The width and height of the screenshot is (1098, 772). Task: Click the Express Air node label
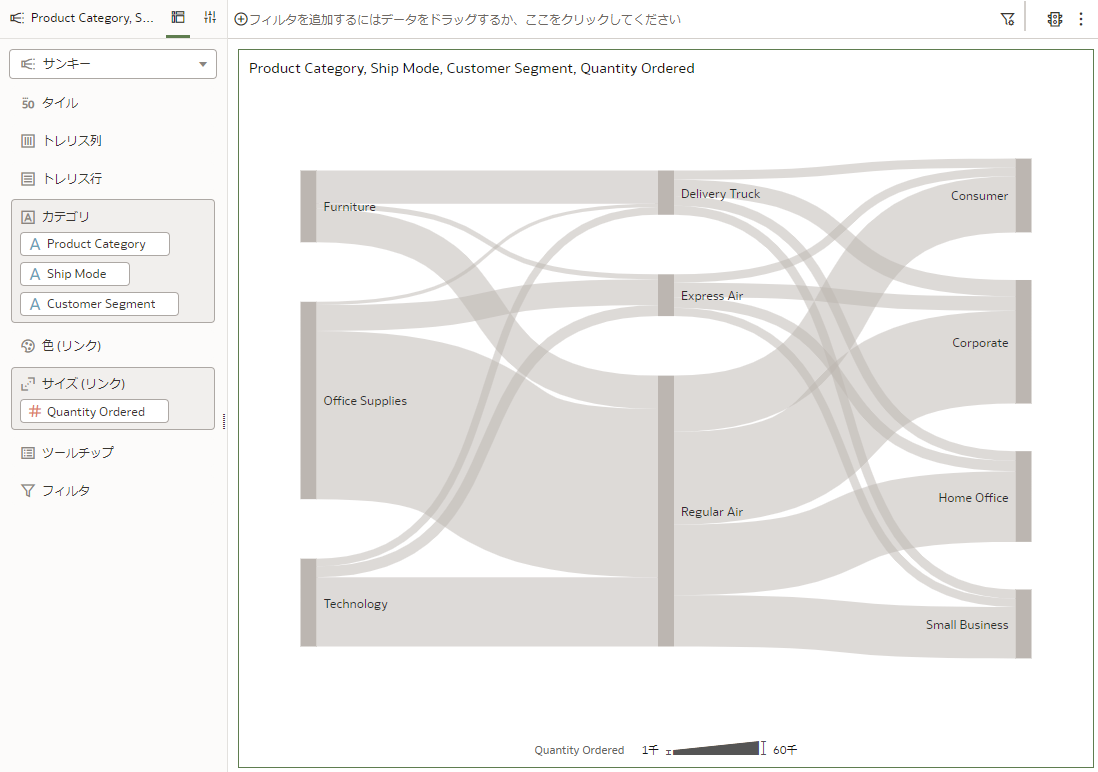point(711,296)
